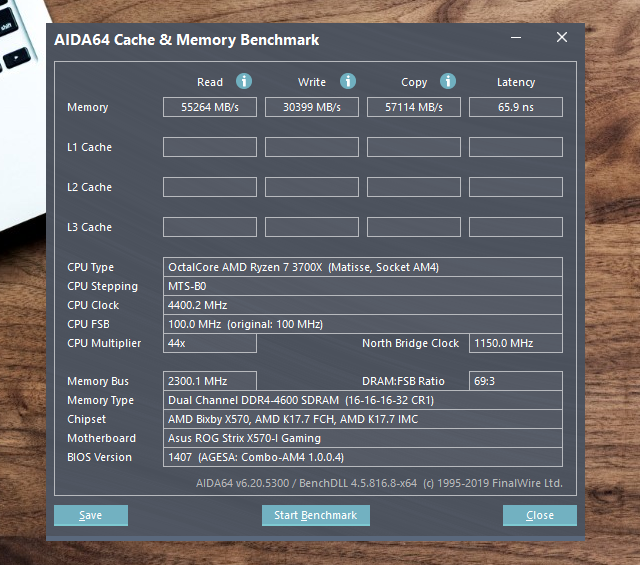Click the L2 Cache row label

click(89, 187)
